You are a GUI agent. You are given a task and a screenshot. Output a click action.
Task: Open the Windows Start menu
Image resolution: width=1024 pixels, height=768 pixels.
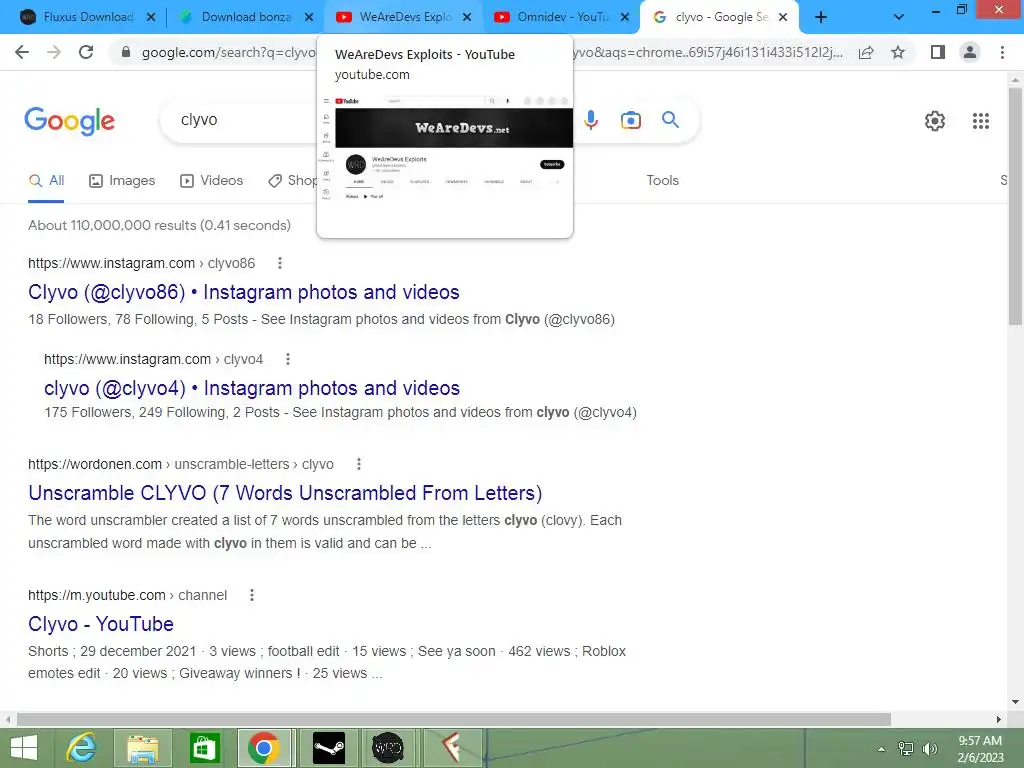(24, 748)
